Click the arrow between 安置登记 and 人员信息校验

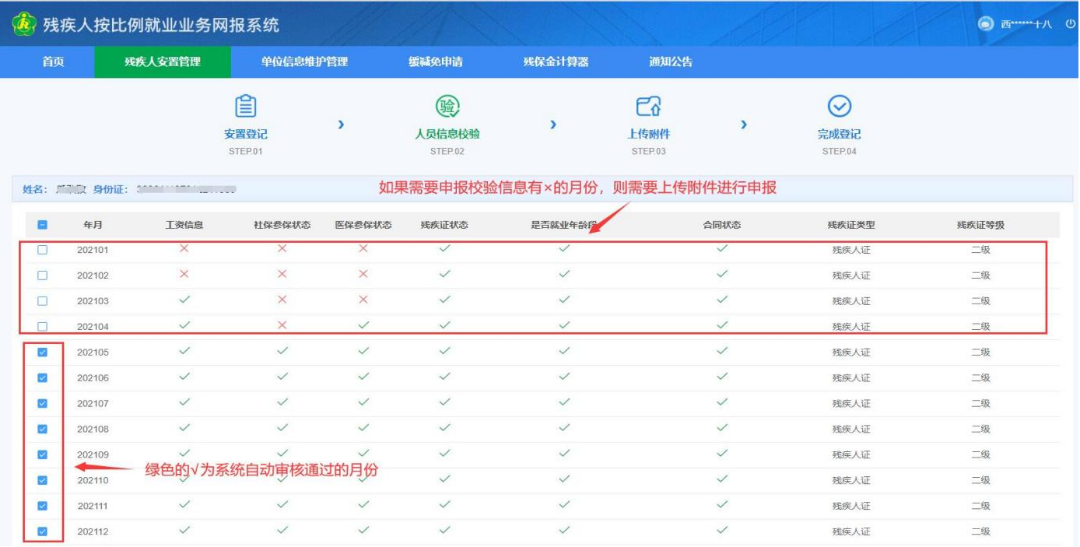click(x=341, y=125)
